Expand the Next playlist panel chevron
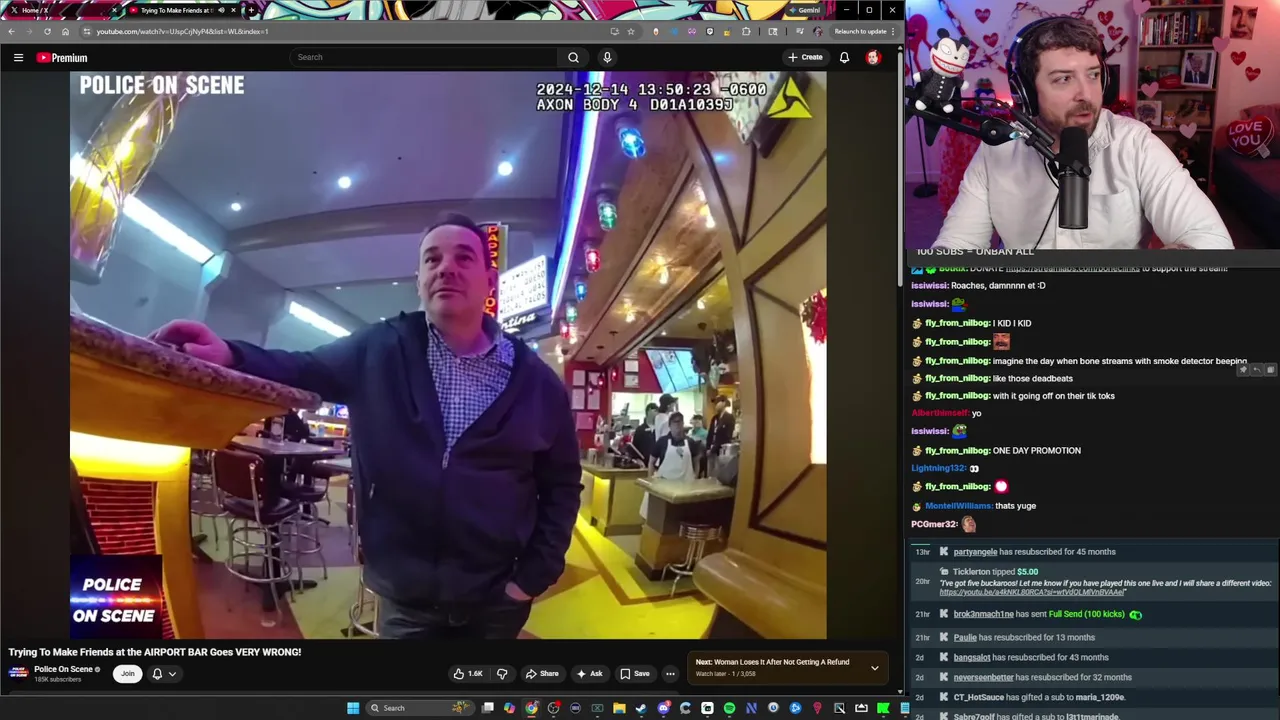Image resolution: width=1280 pixels, height=720 pixels. [874, 668]
